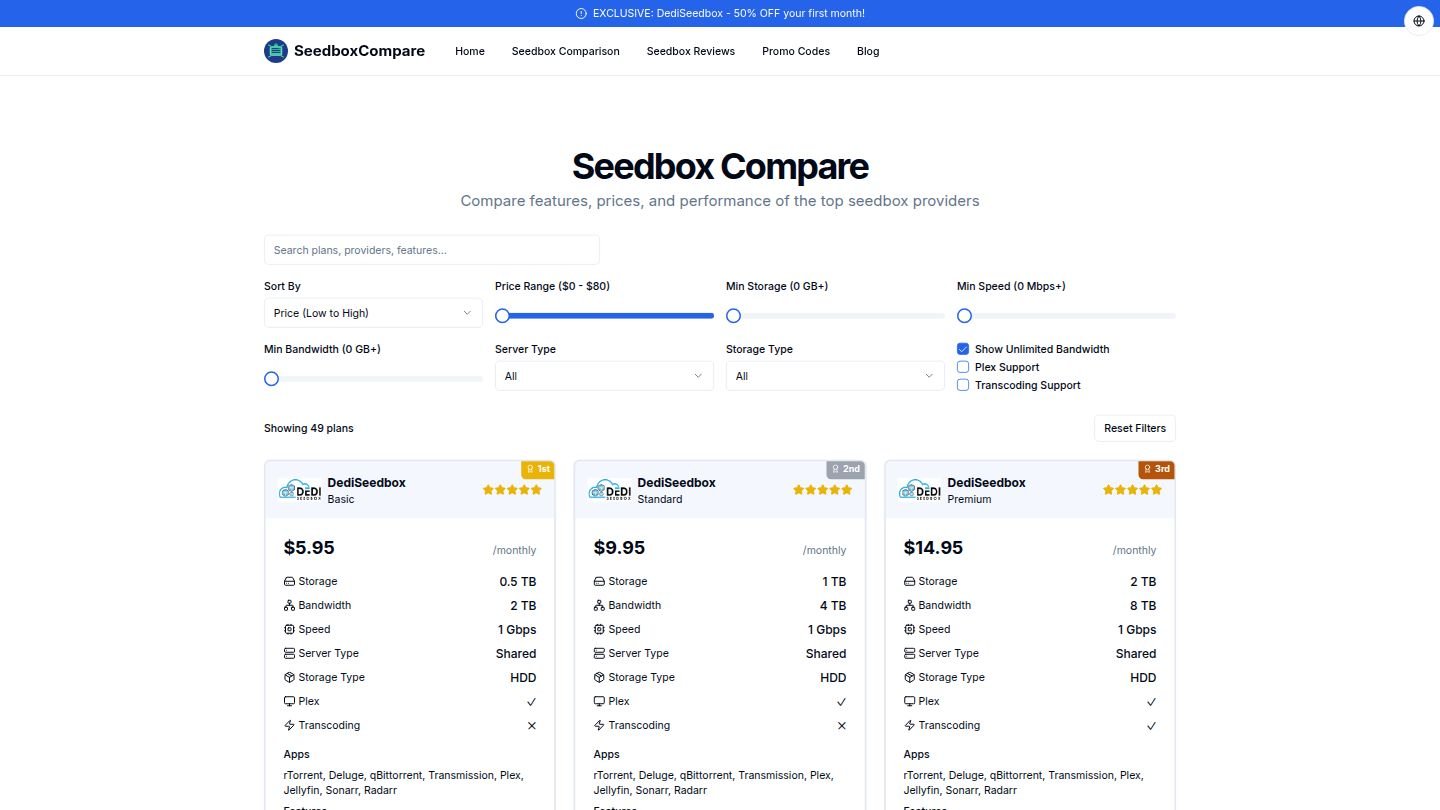The height and width of the screenshot is (810, 1440).
Task: Click star rating on Premium plan
Action: pos(1132,490)
